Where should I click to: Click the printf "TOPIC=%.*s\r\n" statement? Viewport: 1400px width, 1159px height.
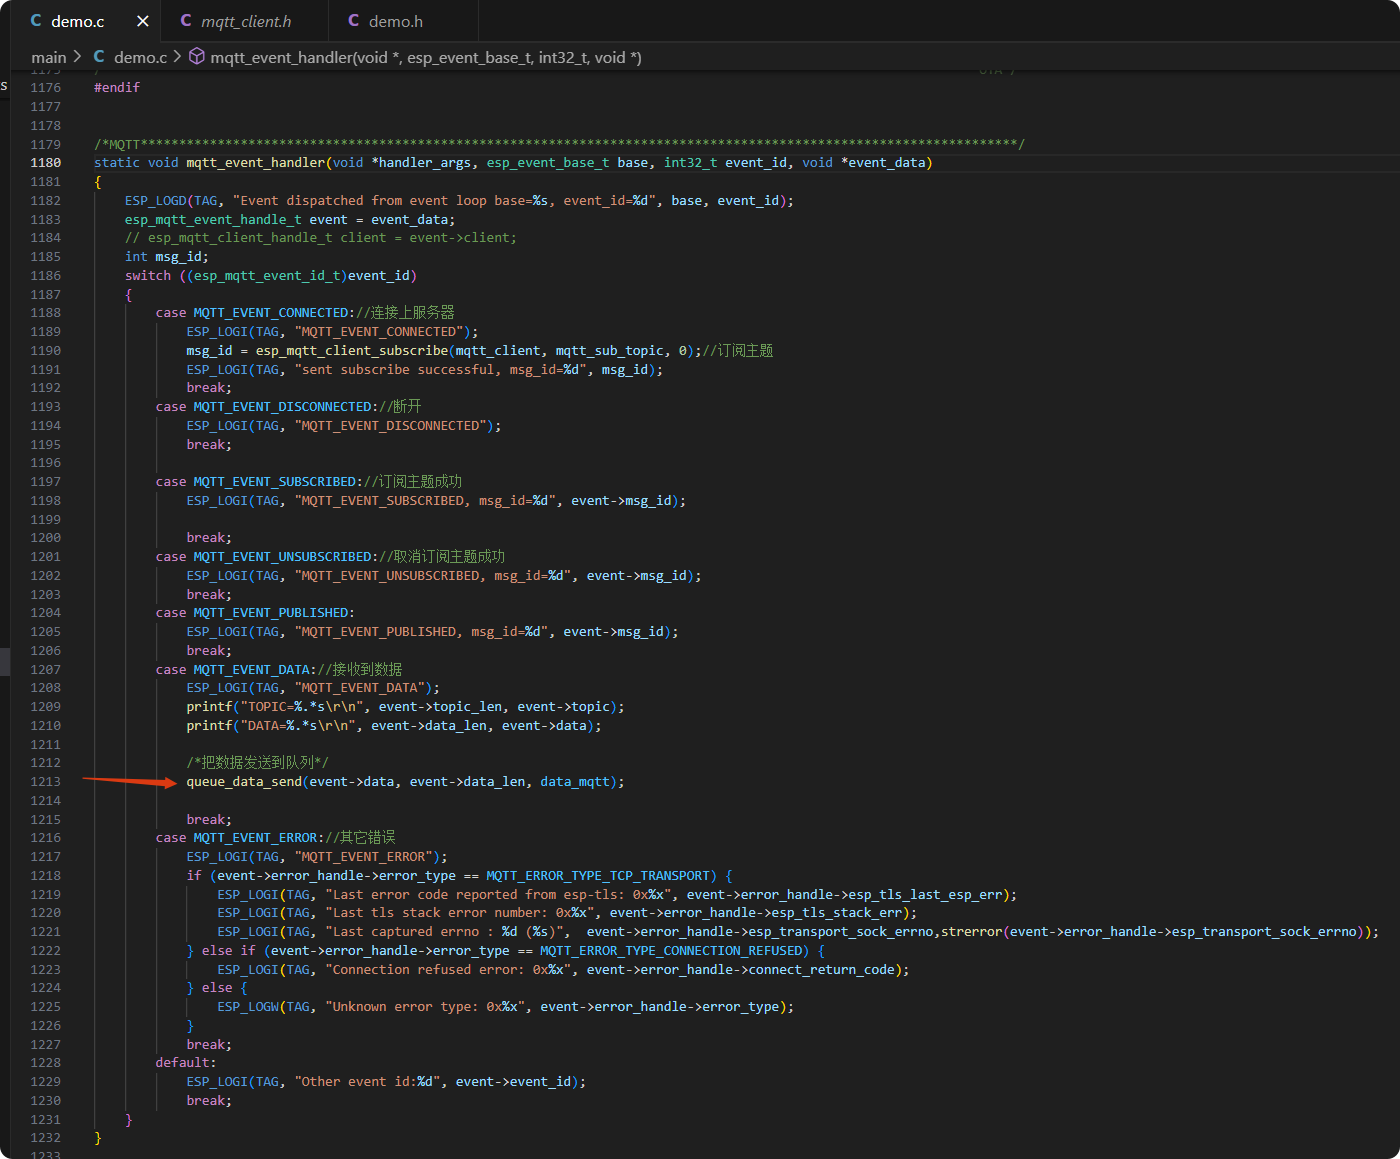point(405,707)
